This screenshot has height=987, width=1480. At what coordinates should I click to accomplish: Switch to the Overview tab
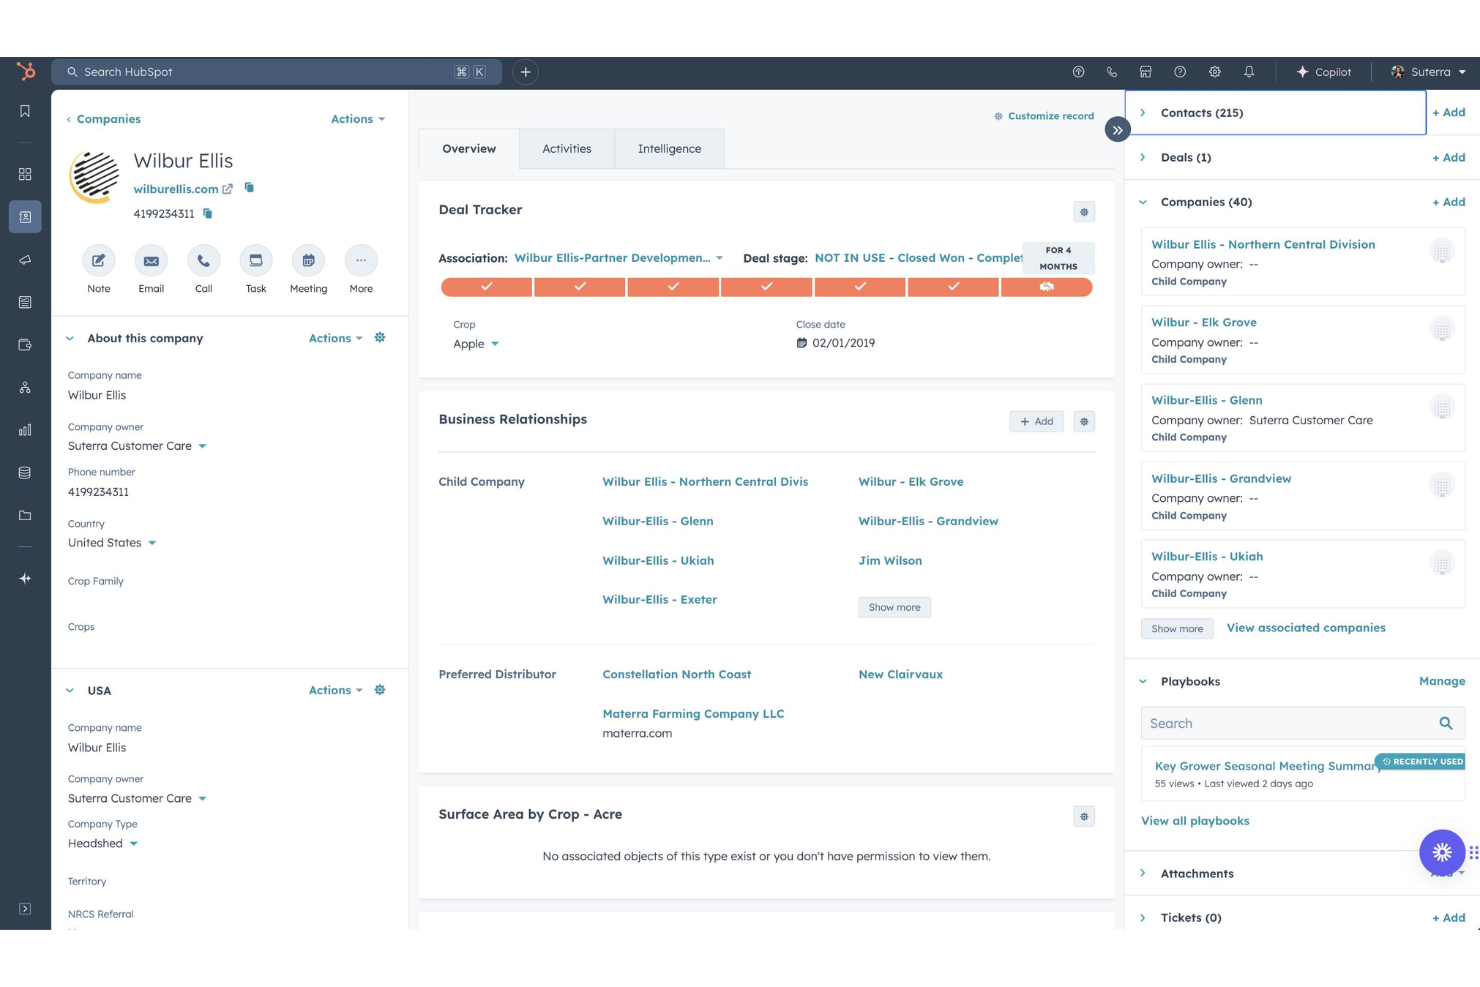pyautogui.click(x=469, y=149)
